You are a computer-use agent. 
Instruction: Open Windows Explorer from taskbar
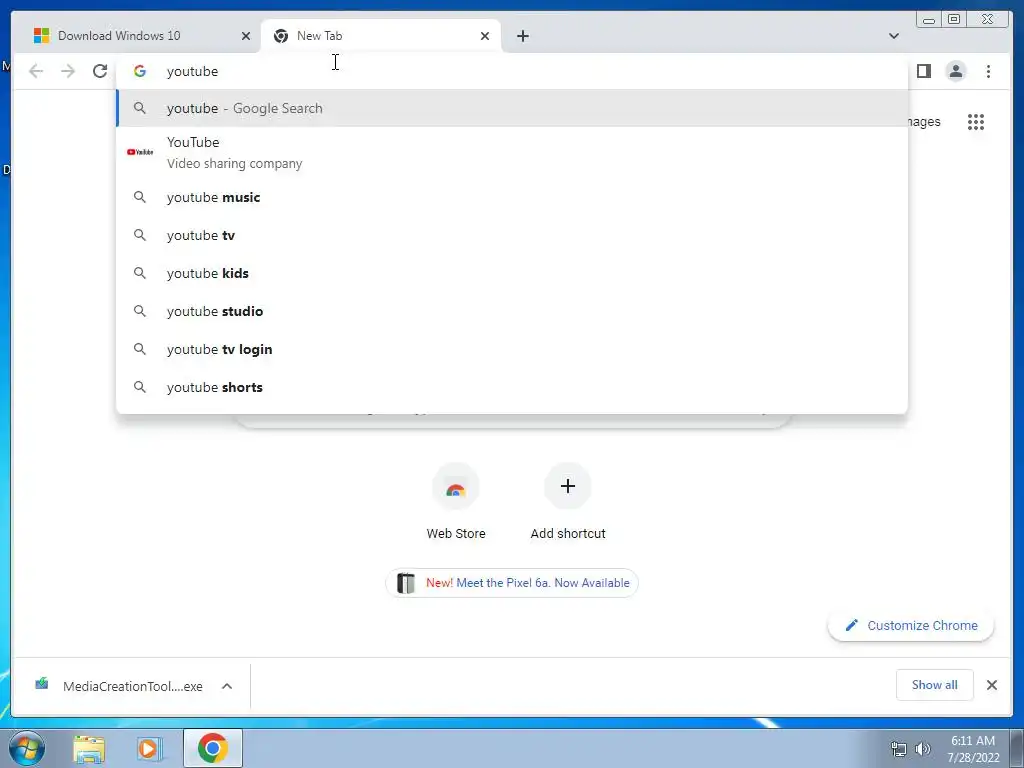pos(89,748)
